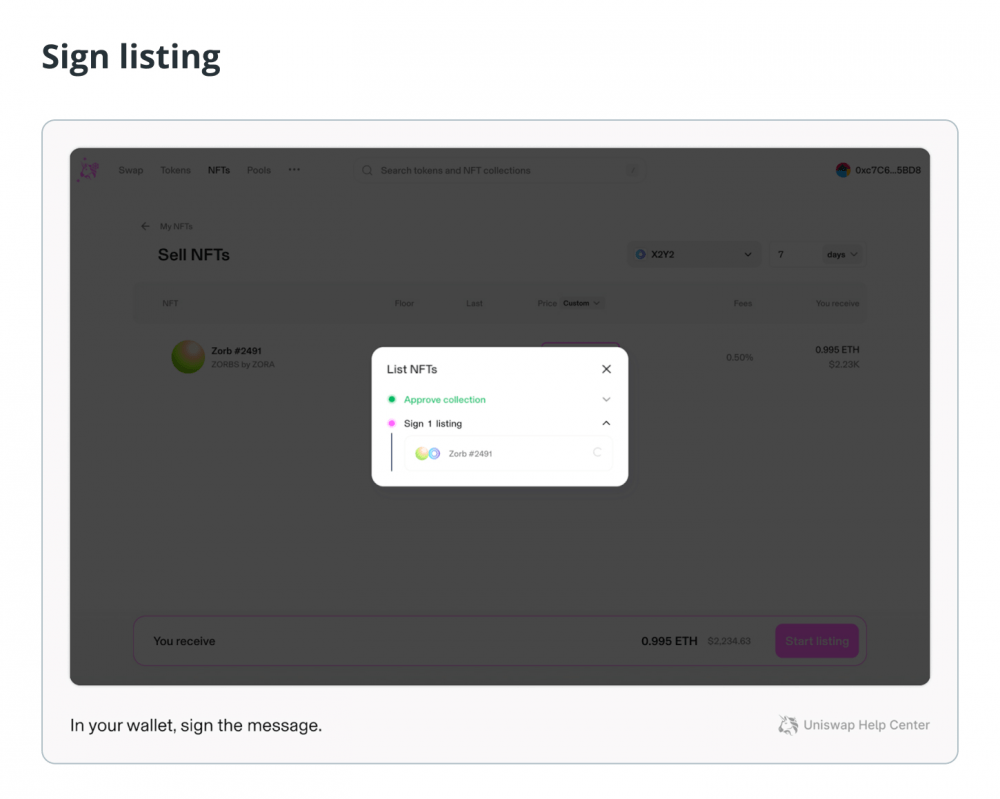The image size is (1000, 799).
Task: Close the List NFTs dialog
Action: tap(607, 369)
